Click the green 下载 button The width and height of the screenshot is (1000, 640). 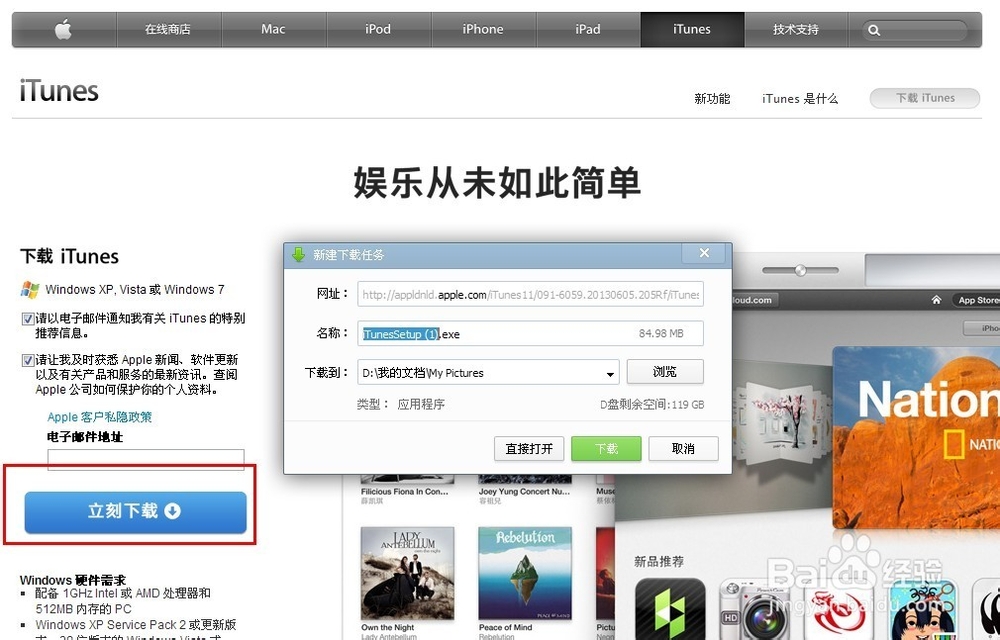607,449
